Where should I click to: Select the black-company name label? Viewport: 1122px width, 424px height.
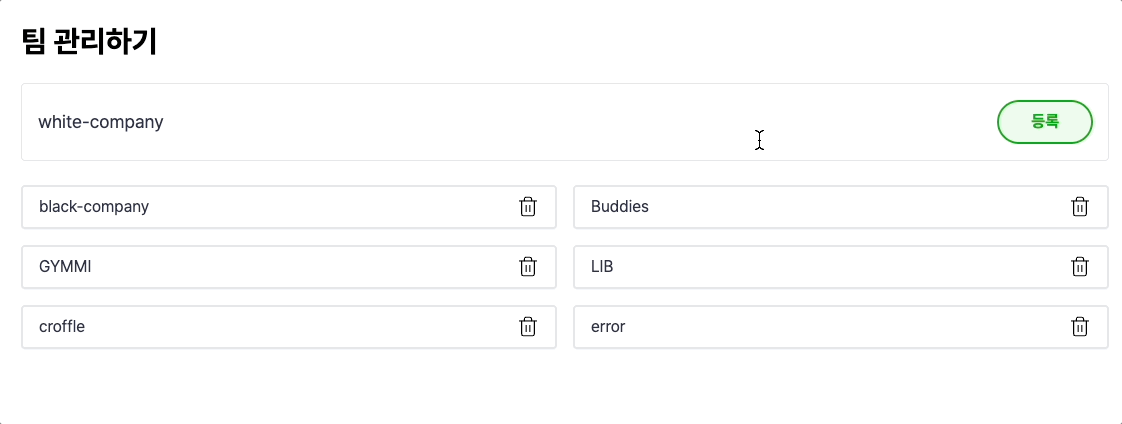click(x=94, y=207)
